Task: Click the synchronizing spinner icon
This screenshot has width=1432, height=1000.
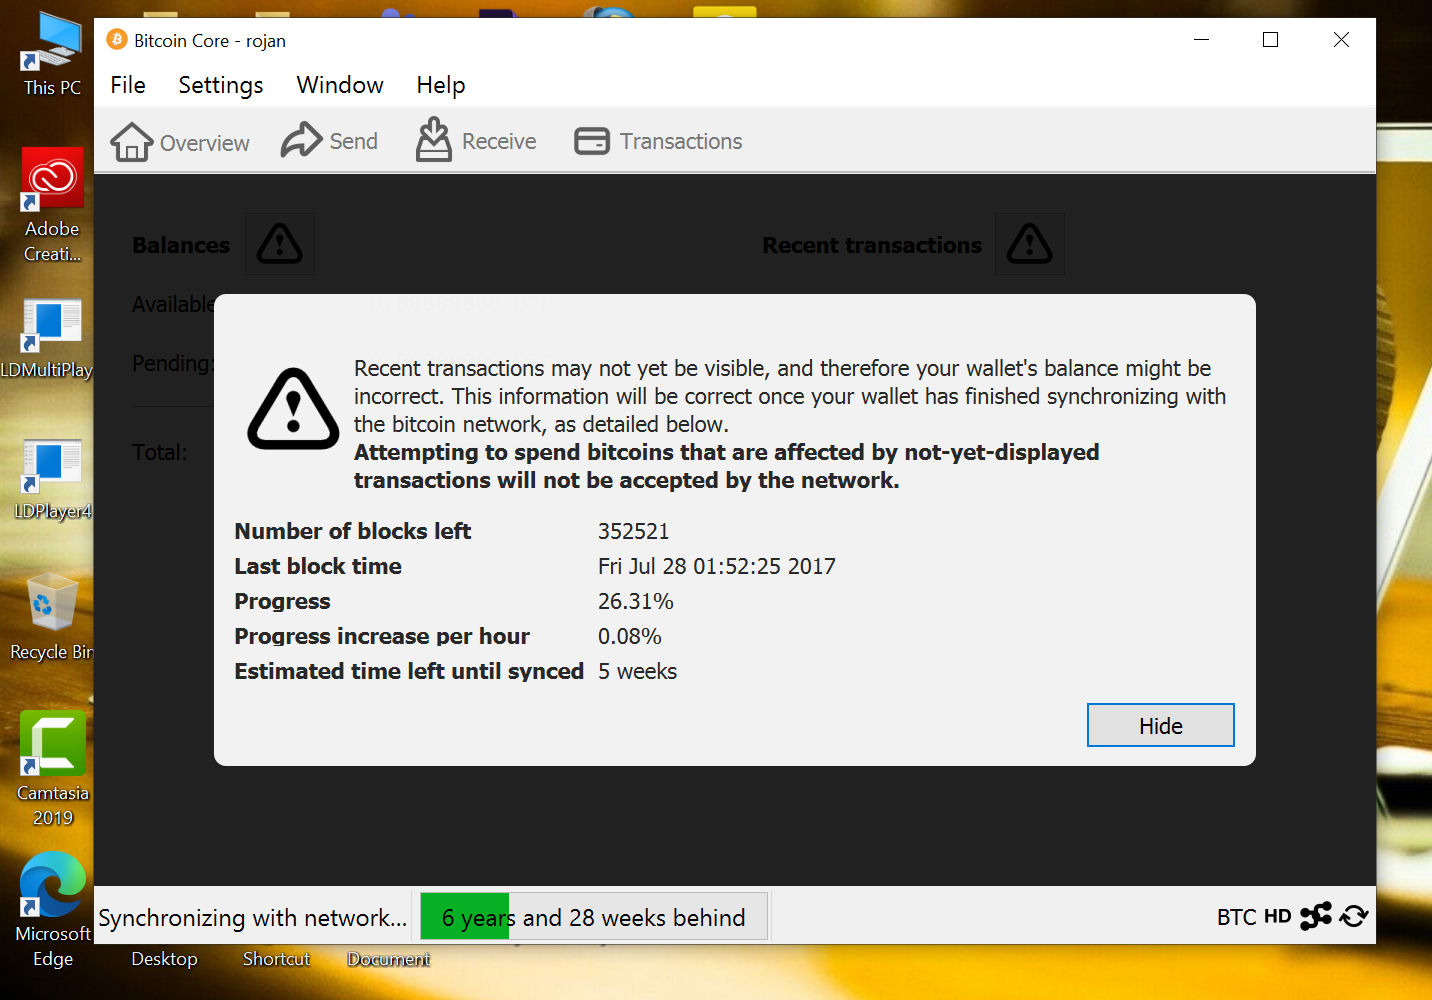Action: [1354, 916]
